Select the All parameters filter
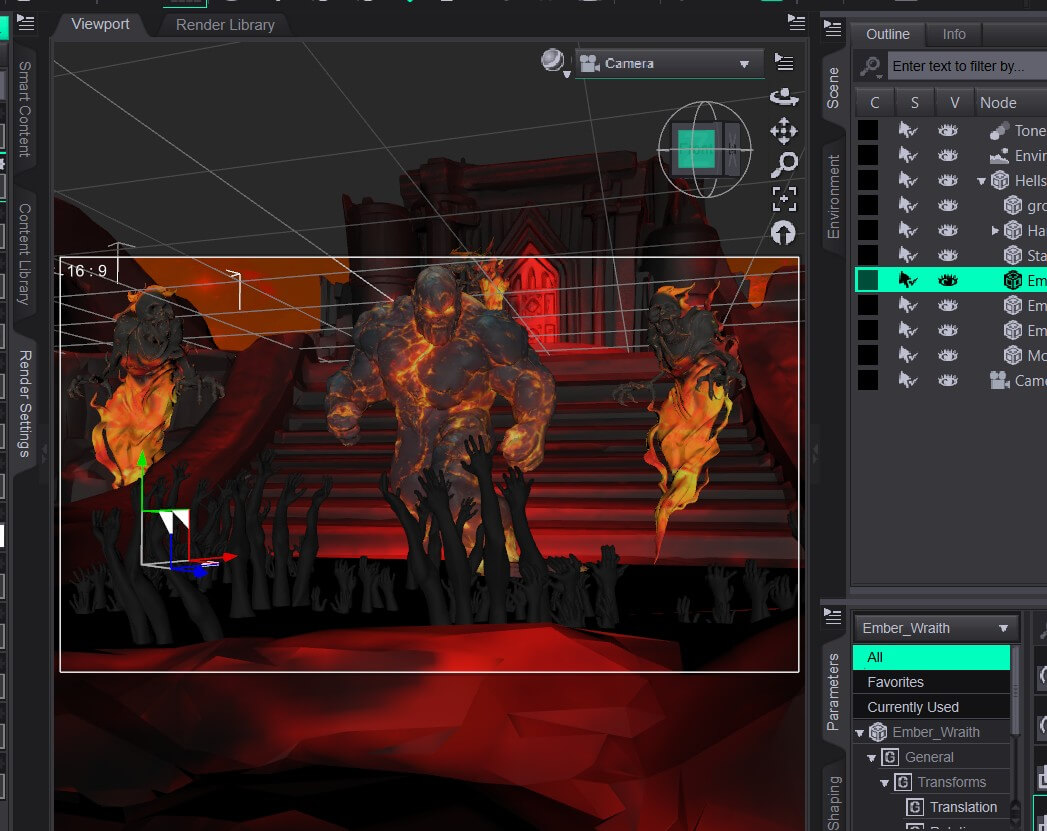Viewport: 1047px width, 831px height. tap(931, 657)
